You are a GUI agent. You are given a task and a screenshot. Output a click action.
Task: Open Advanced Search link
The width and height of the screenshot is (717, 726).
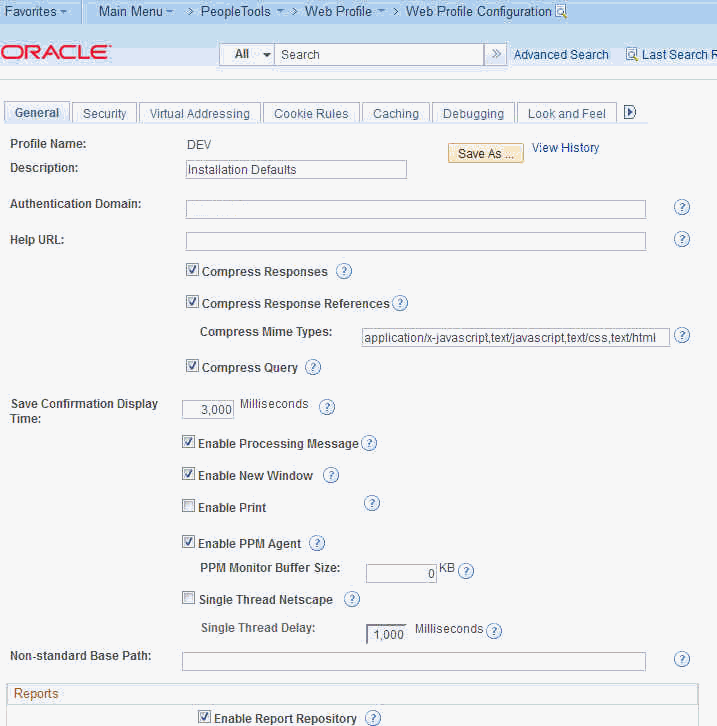pyautogui.click(x=561, y=55)
